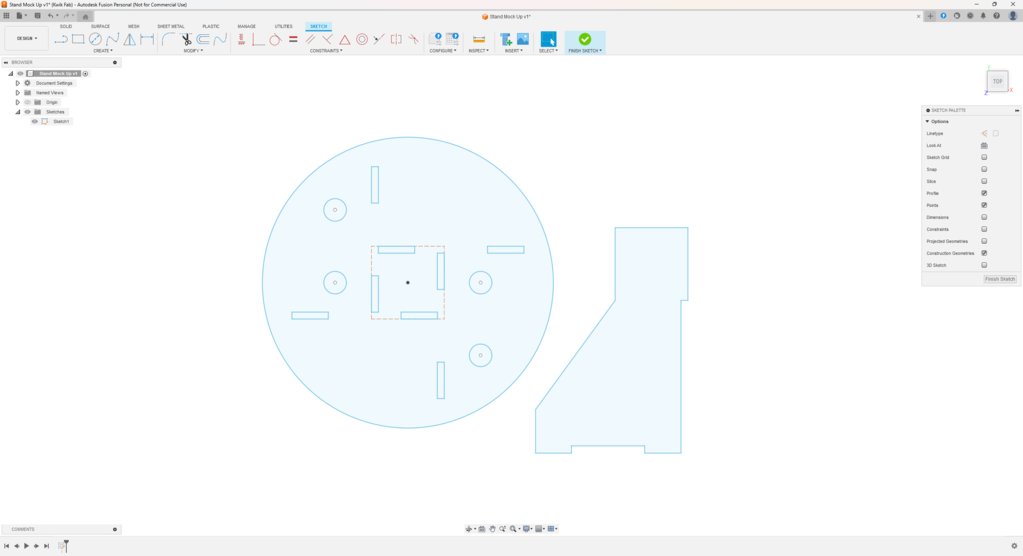
Task: Toggle visibility eye of Sketch1
Action: tap(35, 121)
